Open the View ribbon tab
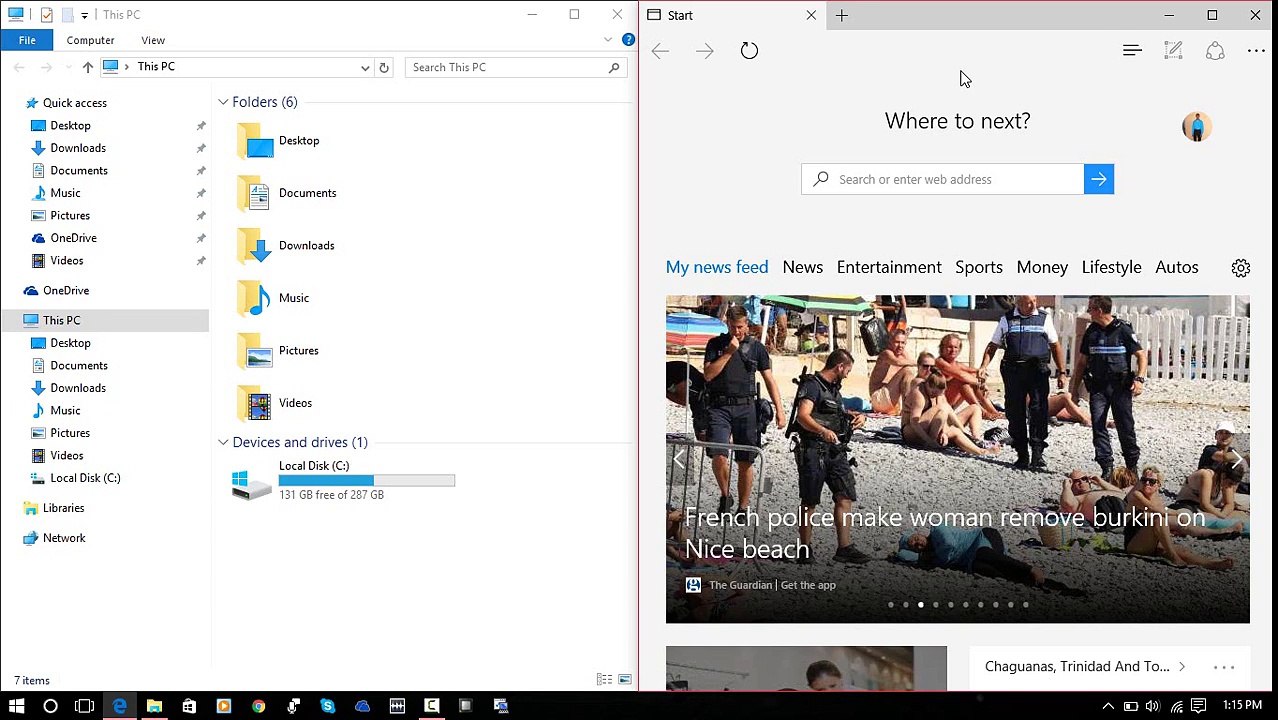1278x720 pixels. point(153,40)
